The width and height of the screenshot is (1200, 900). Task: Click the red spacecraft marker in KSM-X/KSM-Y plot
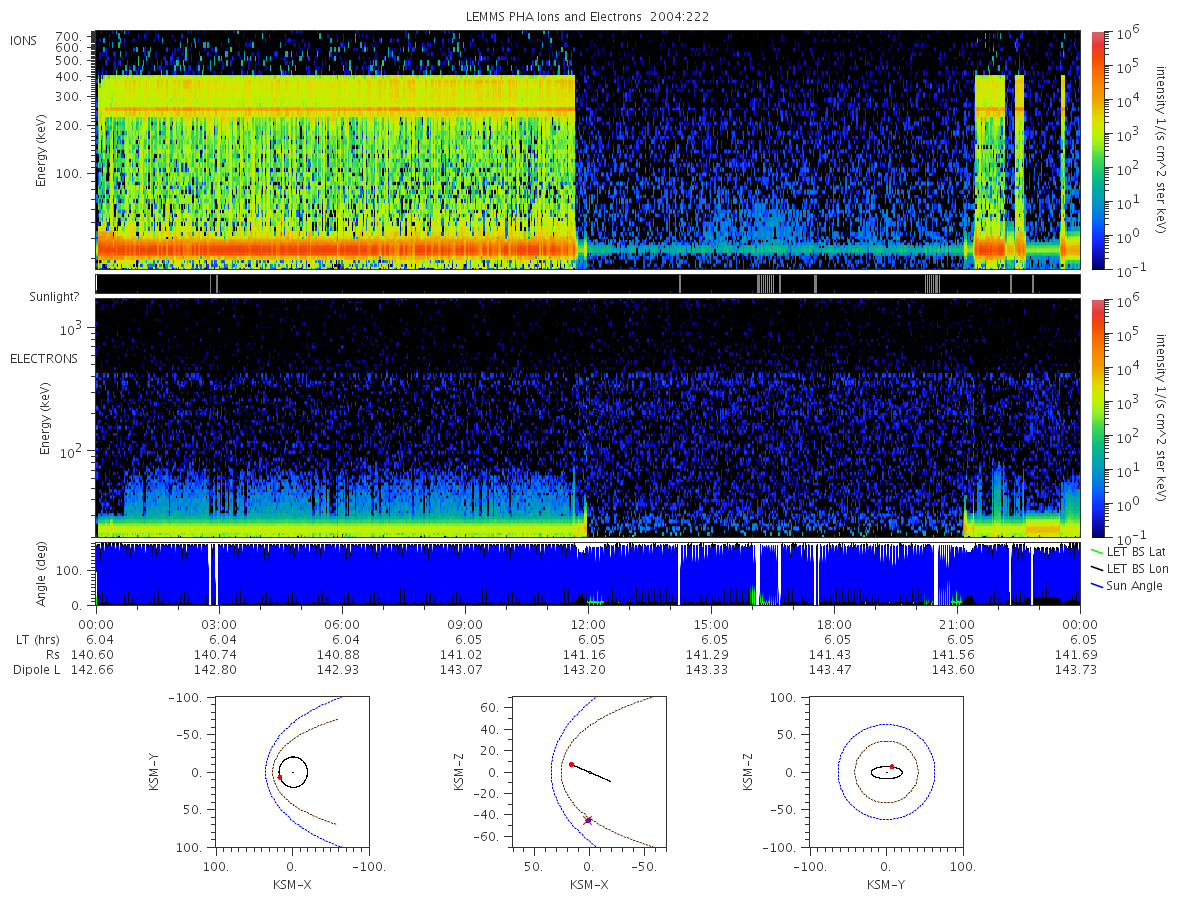pyautogui.click(x=279, y=776)
